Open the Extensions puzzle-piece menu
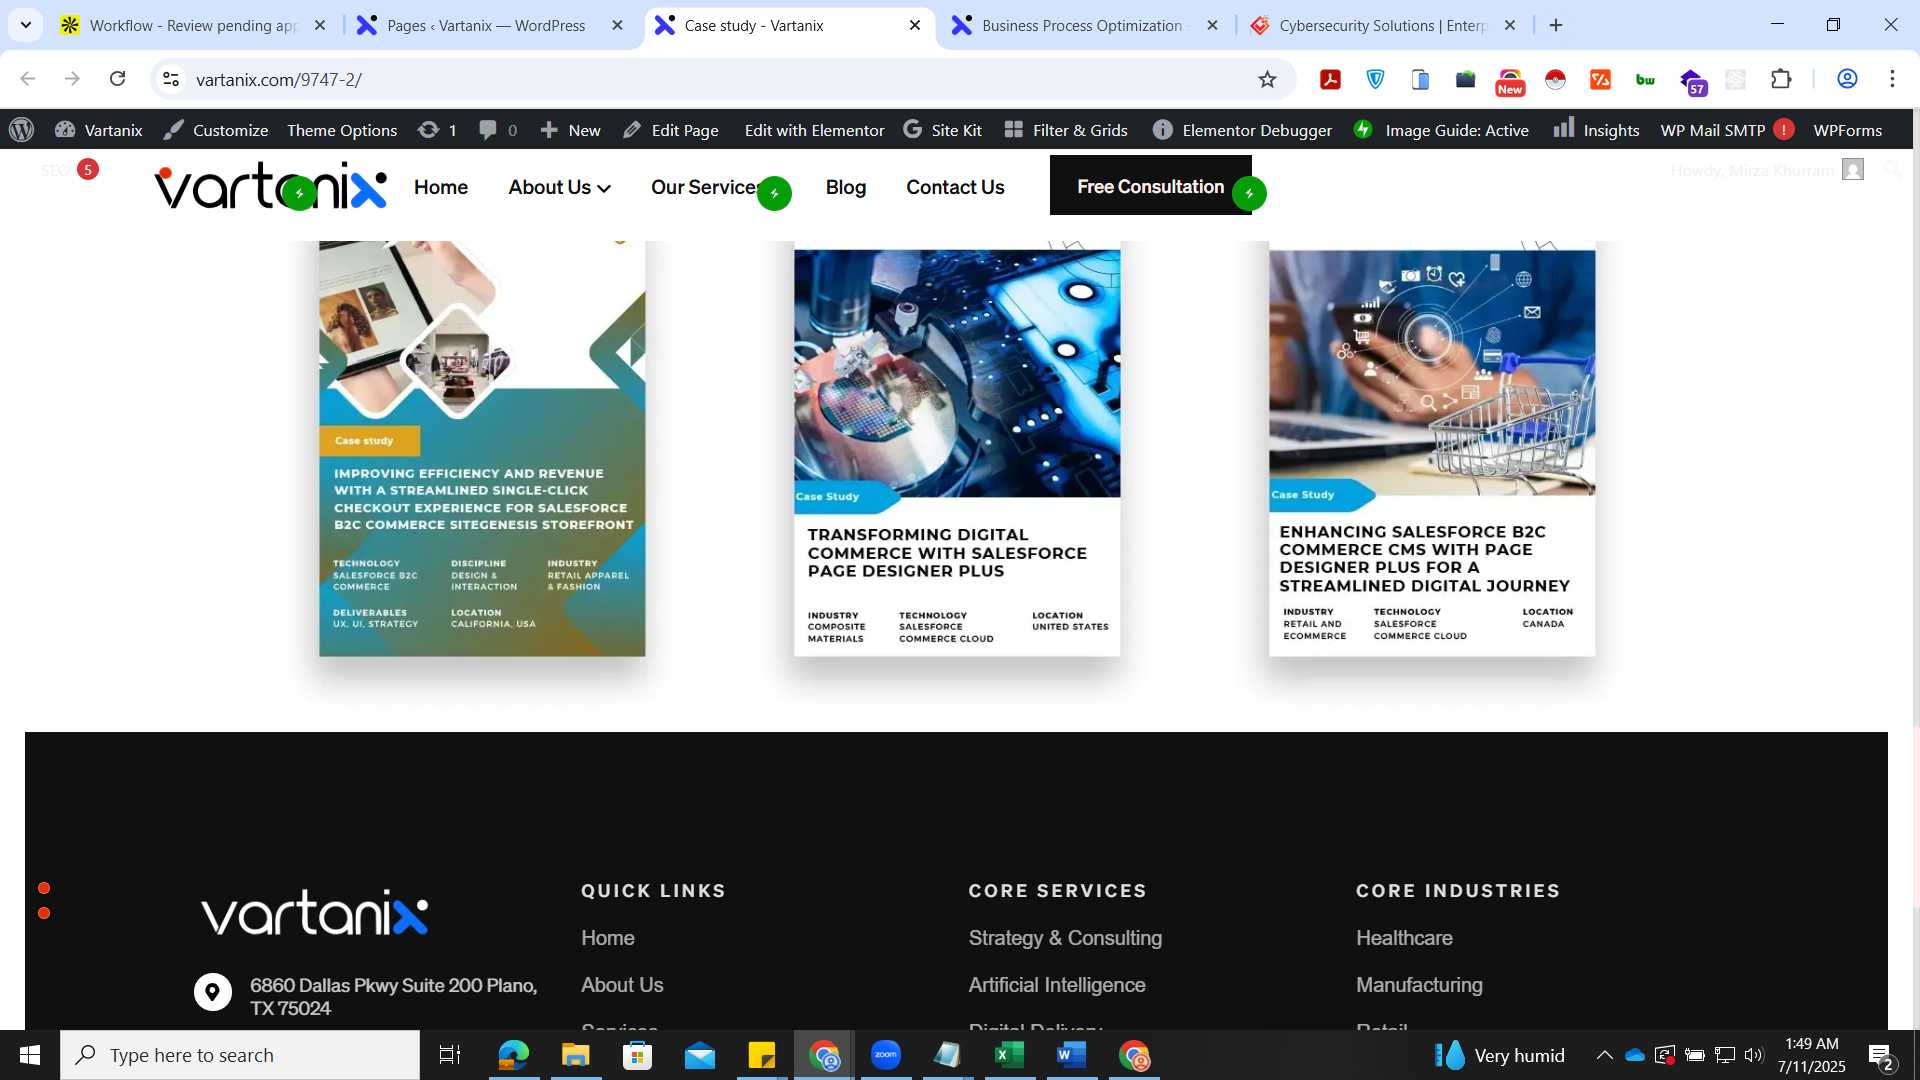 pos(1781,79)
